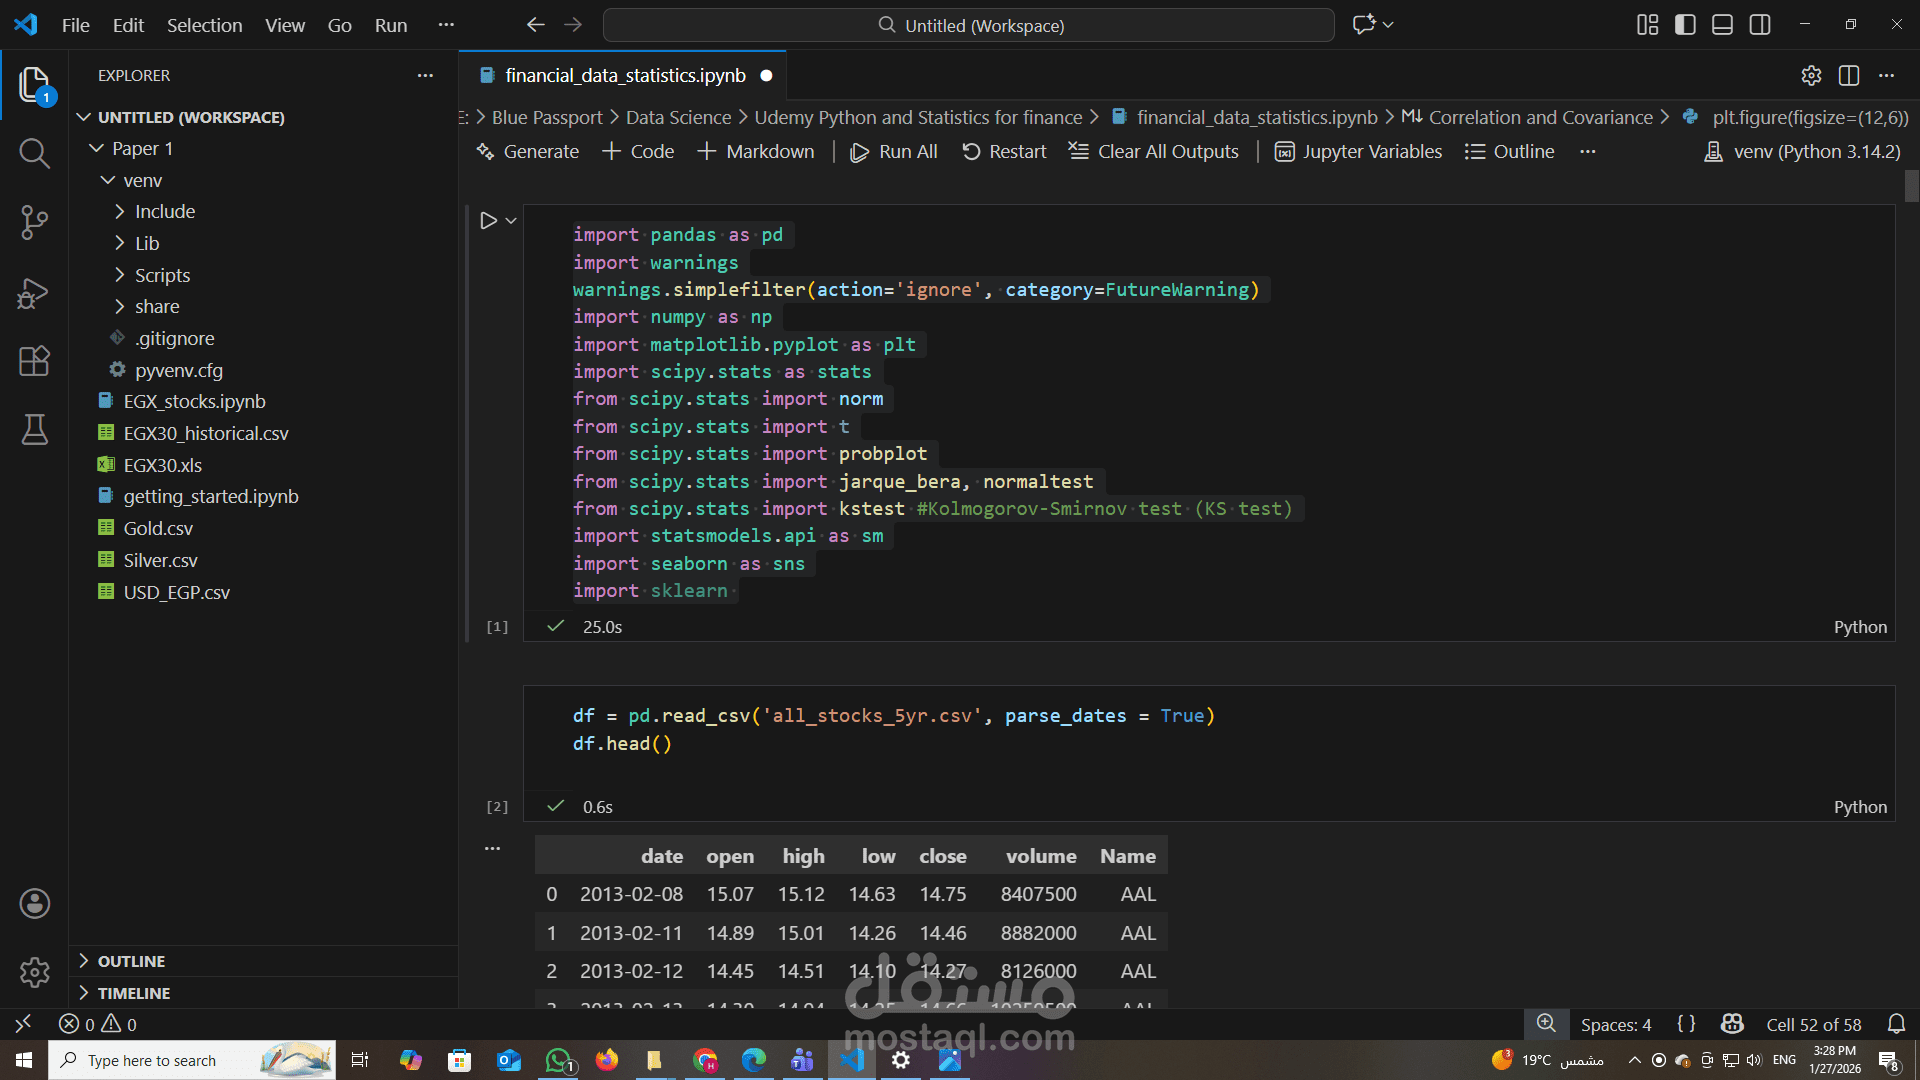
Task: Open run cell options dropdown arrow
Action: tap(511, 221)
